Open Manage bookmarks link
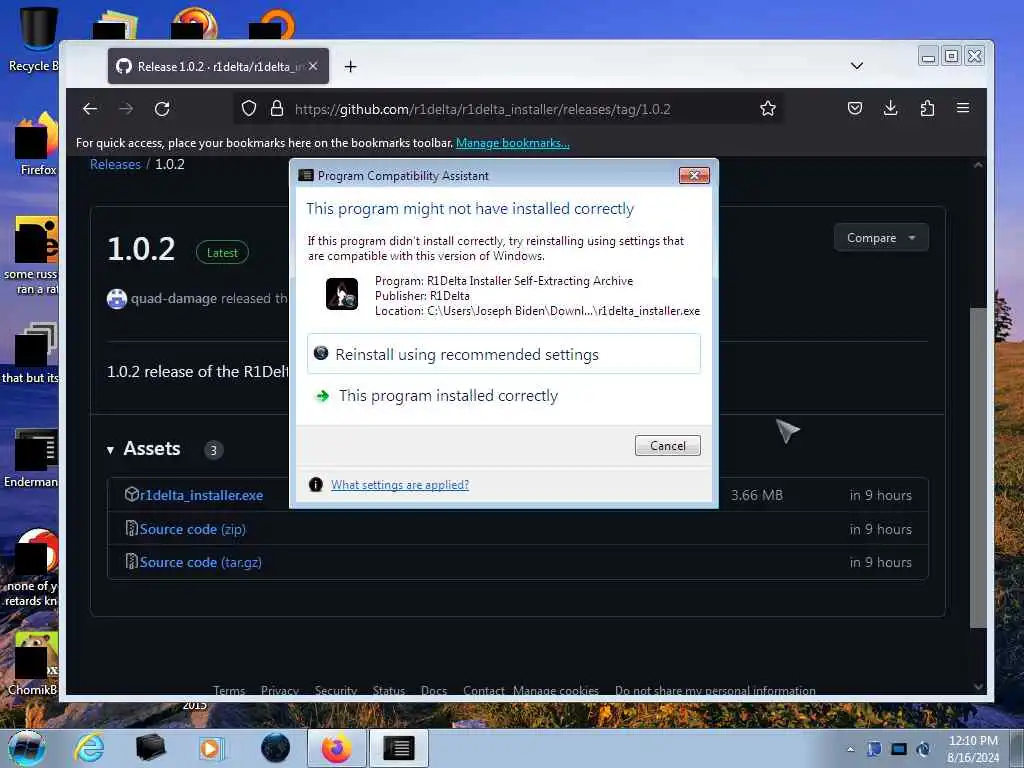Viewport: 1024px width, 768px height. [x=513, y=143]
